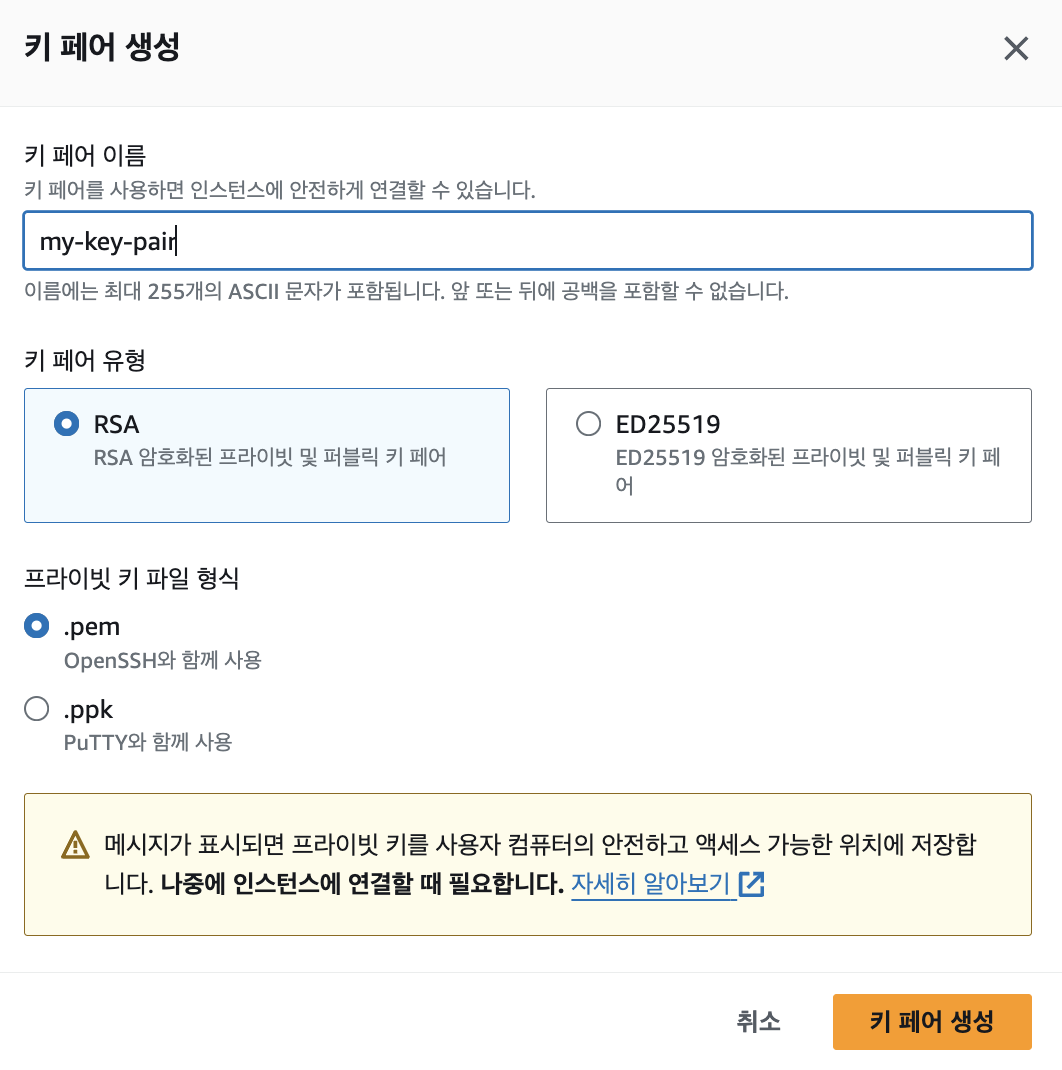This screenshot has height=1070, width=1062.
Task: Click the ED25519 option card
Action: pyautogui.click(x=788, y=455)
